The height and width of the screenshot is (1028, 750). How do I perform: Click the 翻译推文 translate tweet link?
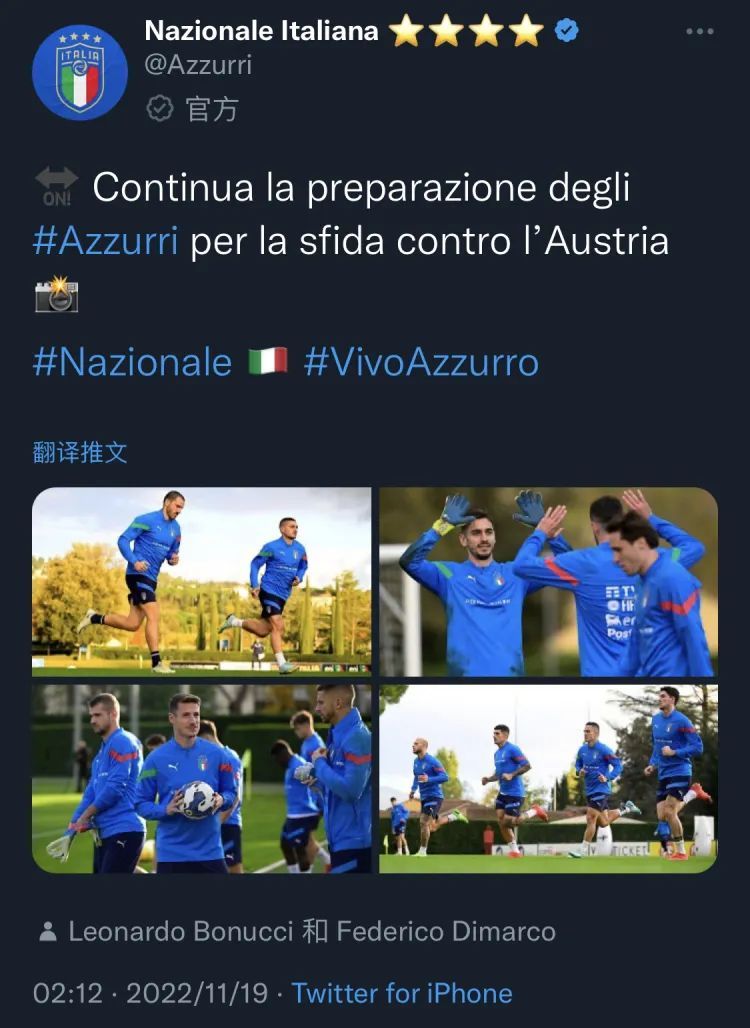pyautogui.click(x=80, y=452)
